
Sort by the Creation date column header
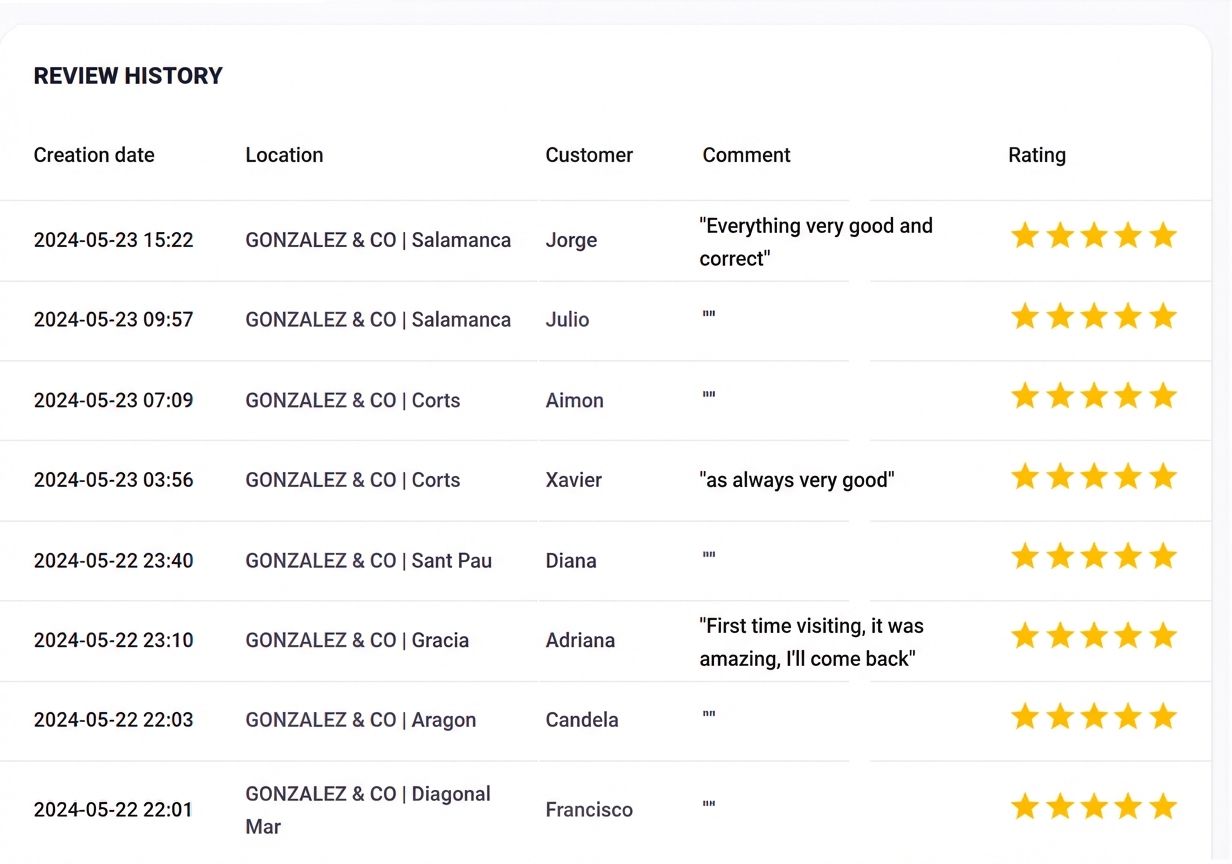pyautogui.click(x=94, y=155)
